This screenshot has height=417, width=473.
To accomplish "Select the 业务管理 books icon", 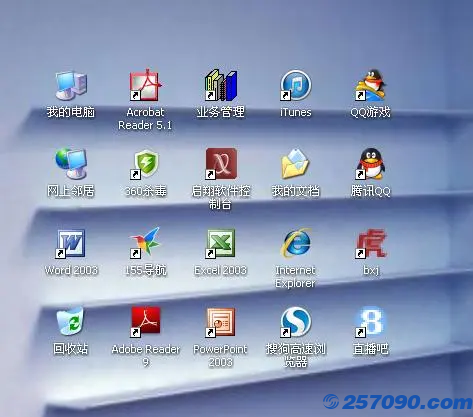I will coord(221,85).
